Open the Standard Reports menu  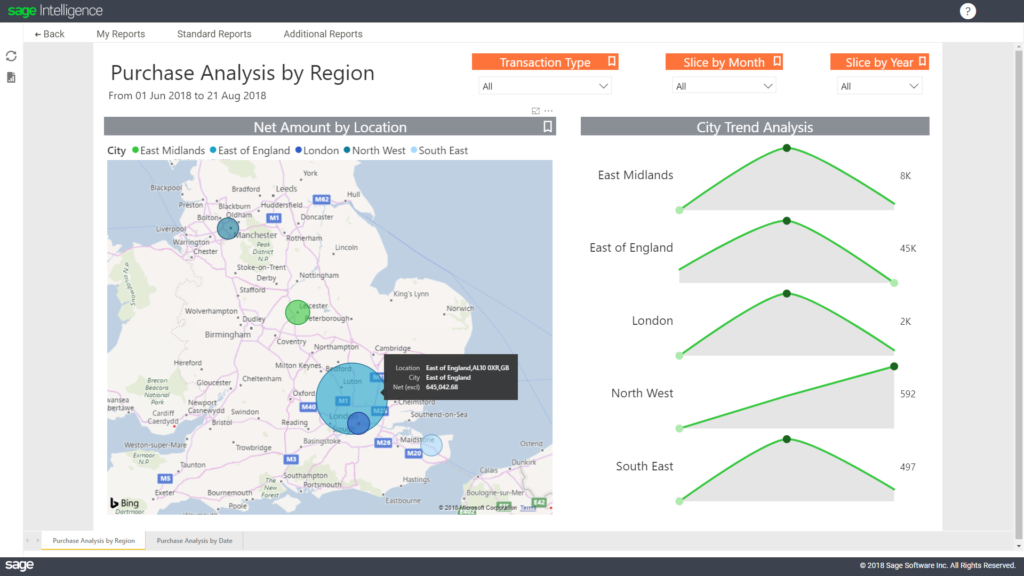click(x=214, y=33)
